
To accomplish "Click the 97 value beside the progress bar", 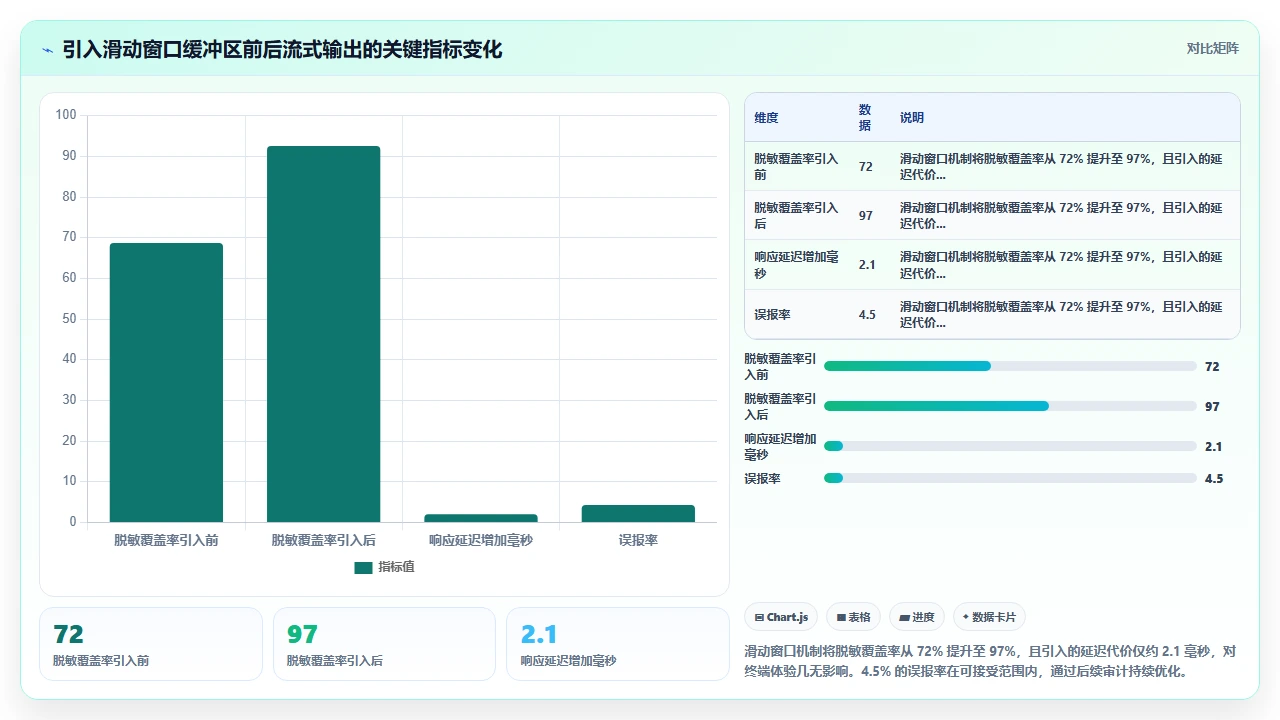I will pyautogui.click(x=1212, y=407).
